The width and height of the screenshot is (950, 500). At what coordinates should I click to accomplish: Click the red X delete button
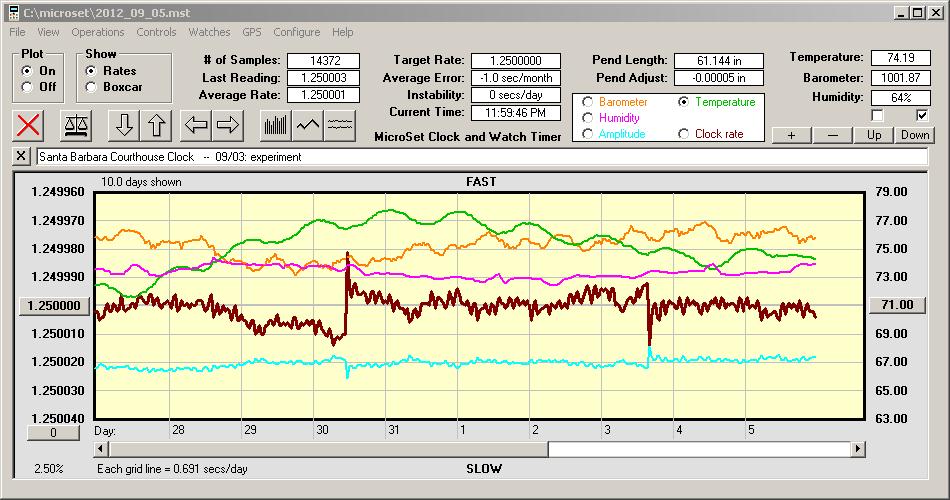tap(28, 125)
